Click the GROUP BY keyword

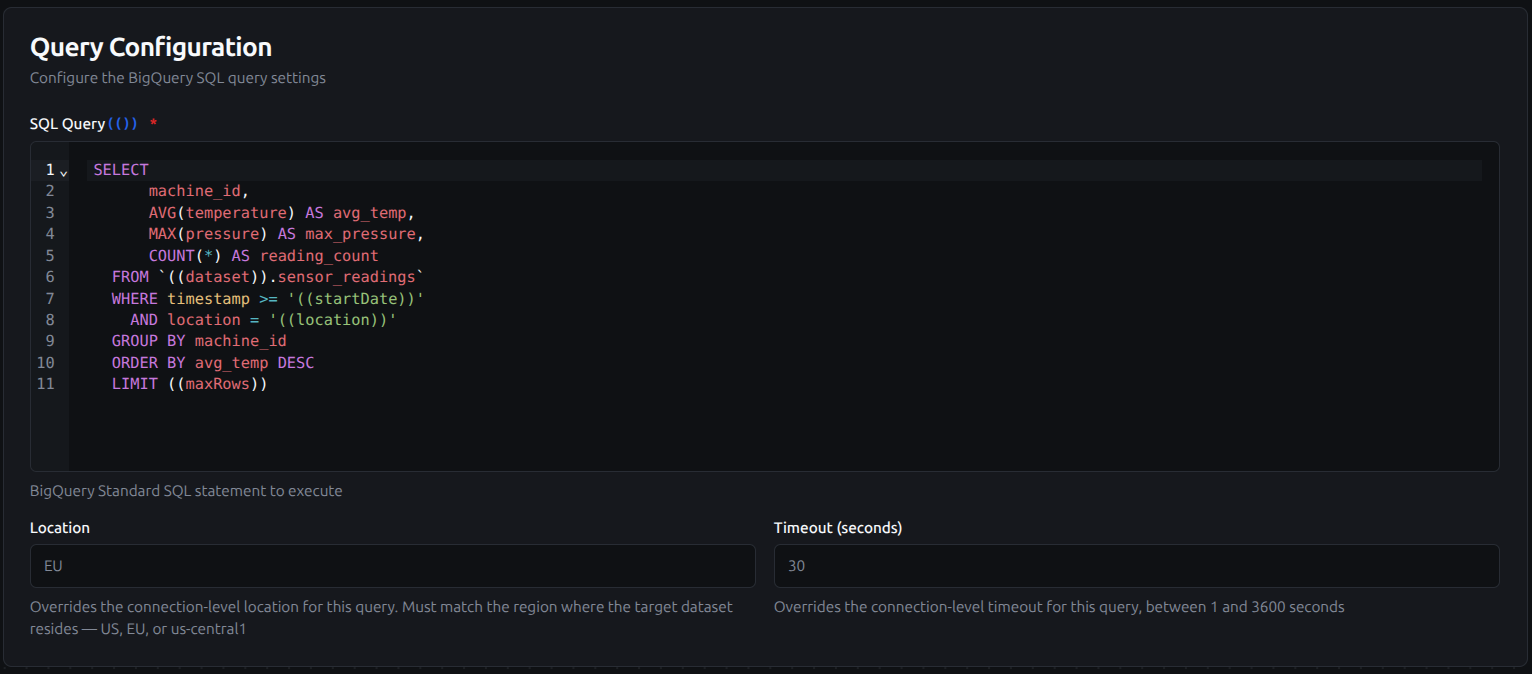click(x=148, y=341)
